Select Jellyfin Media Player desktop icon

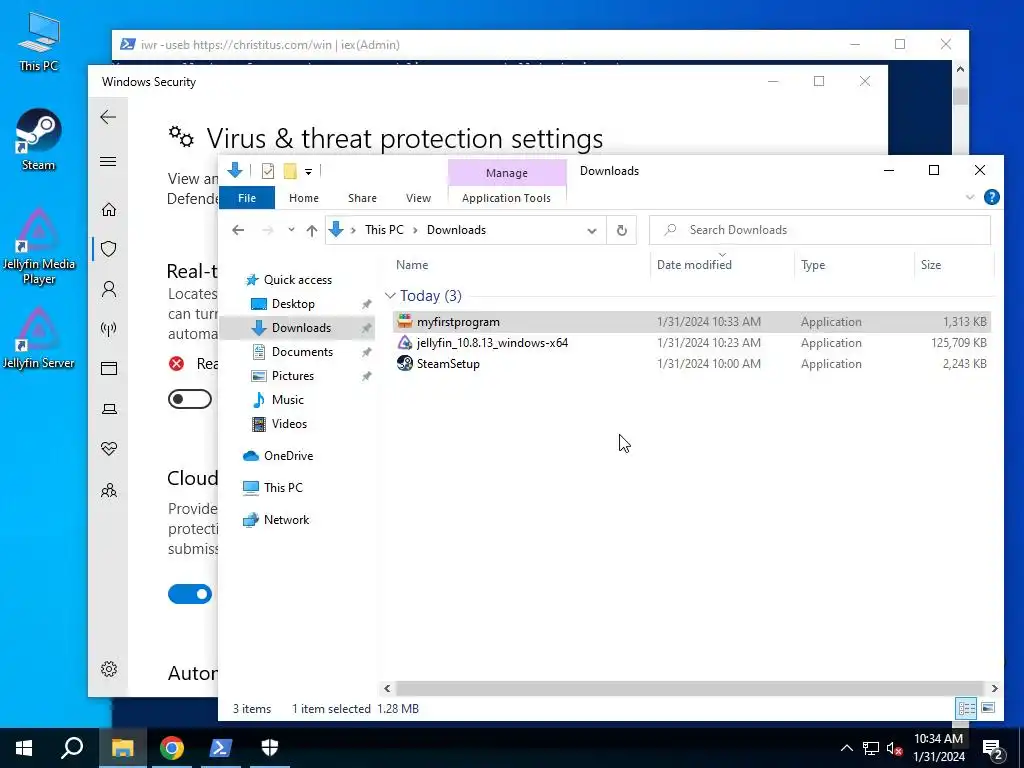(x=39, y=246)
